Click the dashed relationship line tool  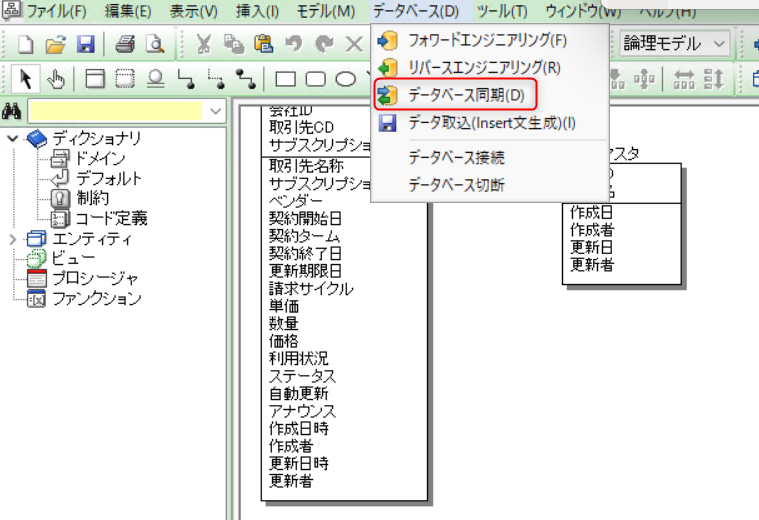(214, 78)
